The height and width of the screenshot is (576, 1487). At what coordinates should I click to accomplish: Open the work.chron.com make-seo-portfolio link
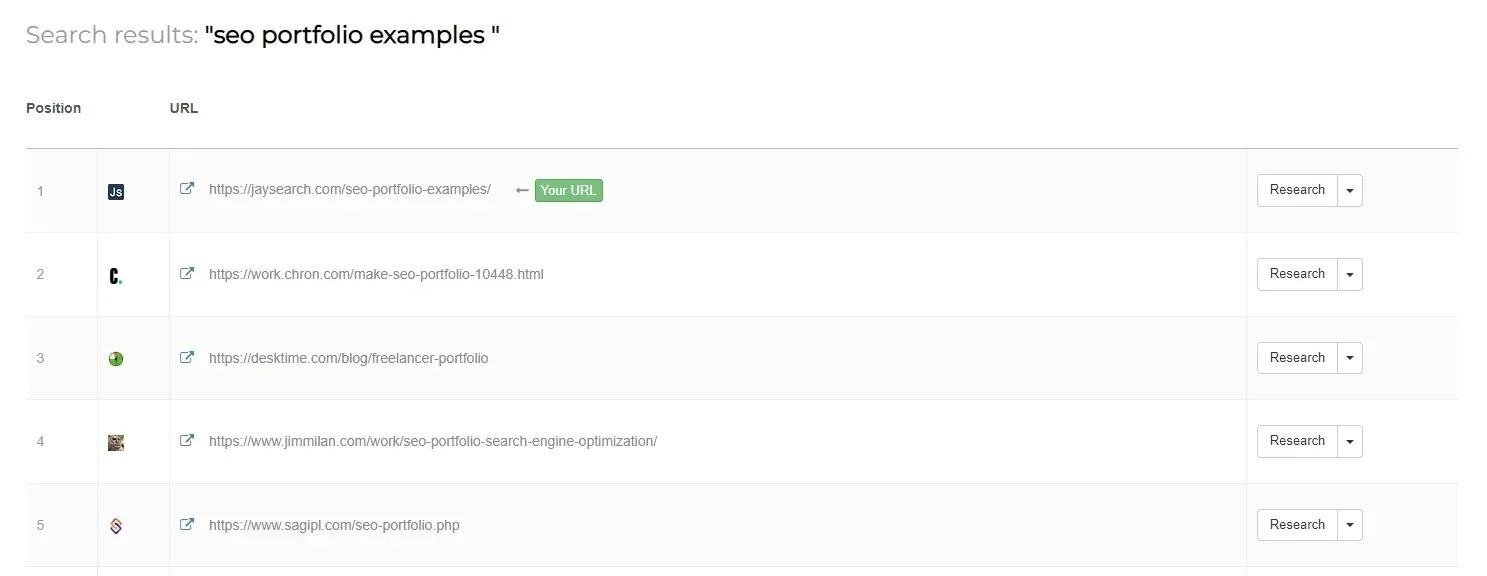pyautogui.click(x=376, y=274)
